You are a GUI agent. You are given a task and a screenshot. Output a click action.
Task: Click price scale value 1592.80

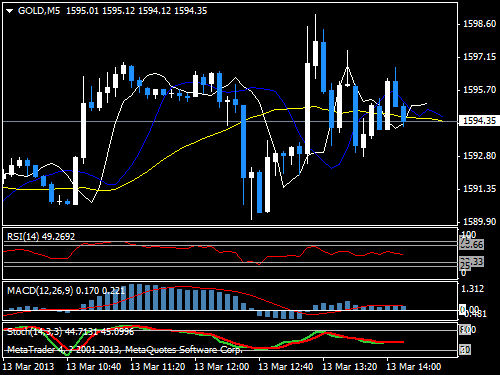480,156
